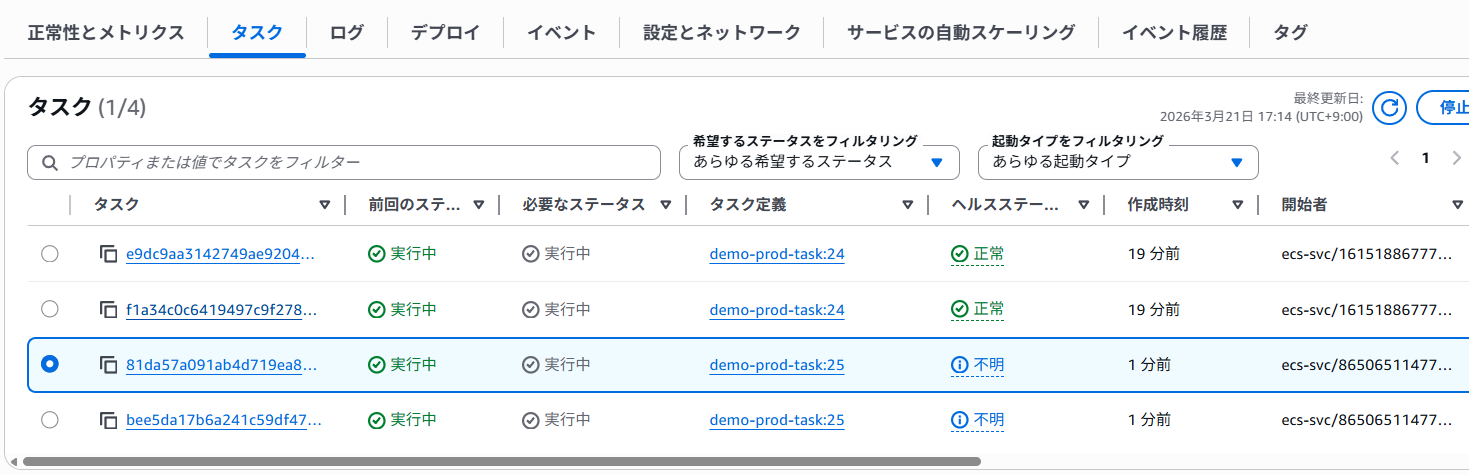The width and height of the screenshot is (1469, 475).
Task: Switch to the ログ tab
Action: point(346,32)
